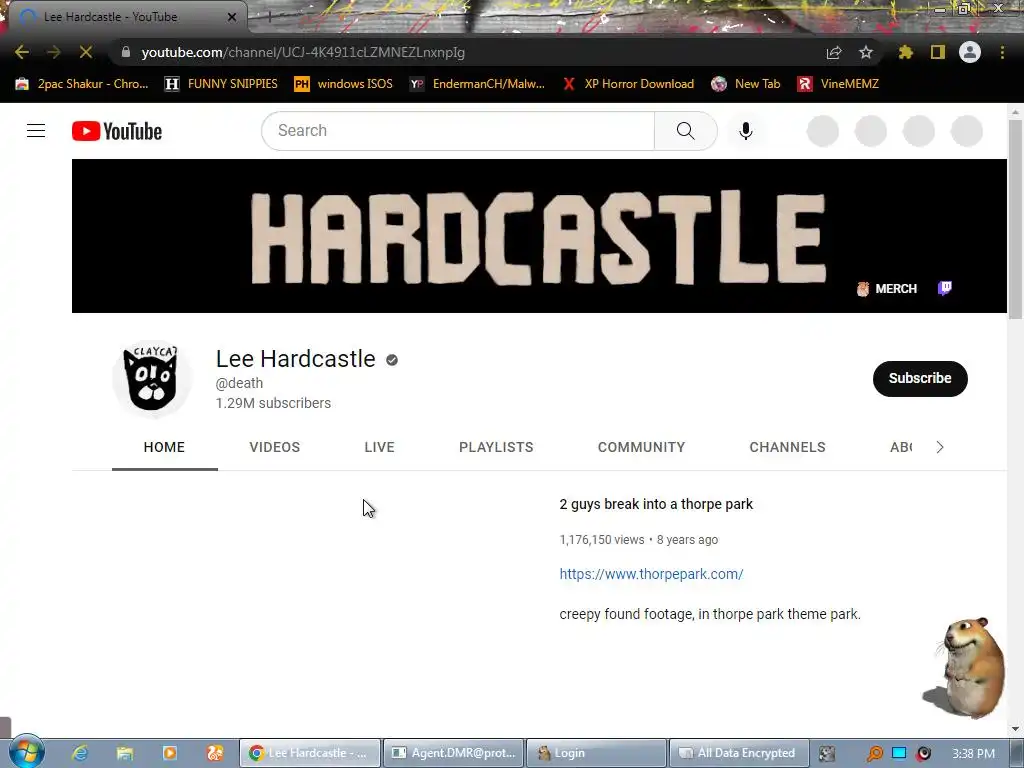This screenshot has width=1024, height=768.
Task: Go to the COMMUNITY tab
Action: pyautogui.click(x=641, y=447)
